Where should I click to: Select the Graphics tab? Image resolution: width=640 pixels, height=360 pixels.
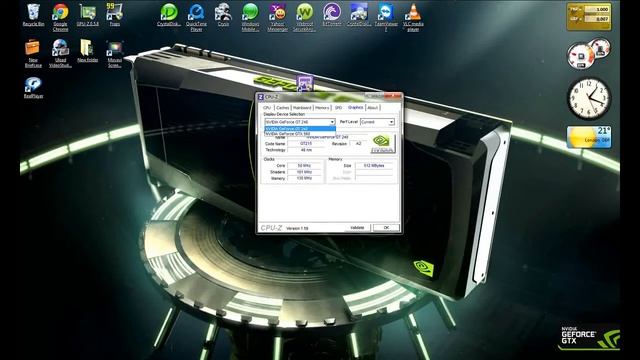click(356, 107)
